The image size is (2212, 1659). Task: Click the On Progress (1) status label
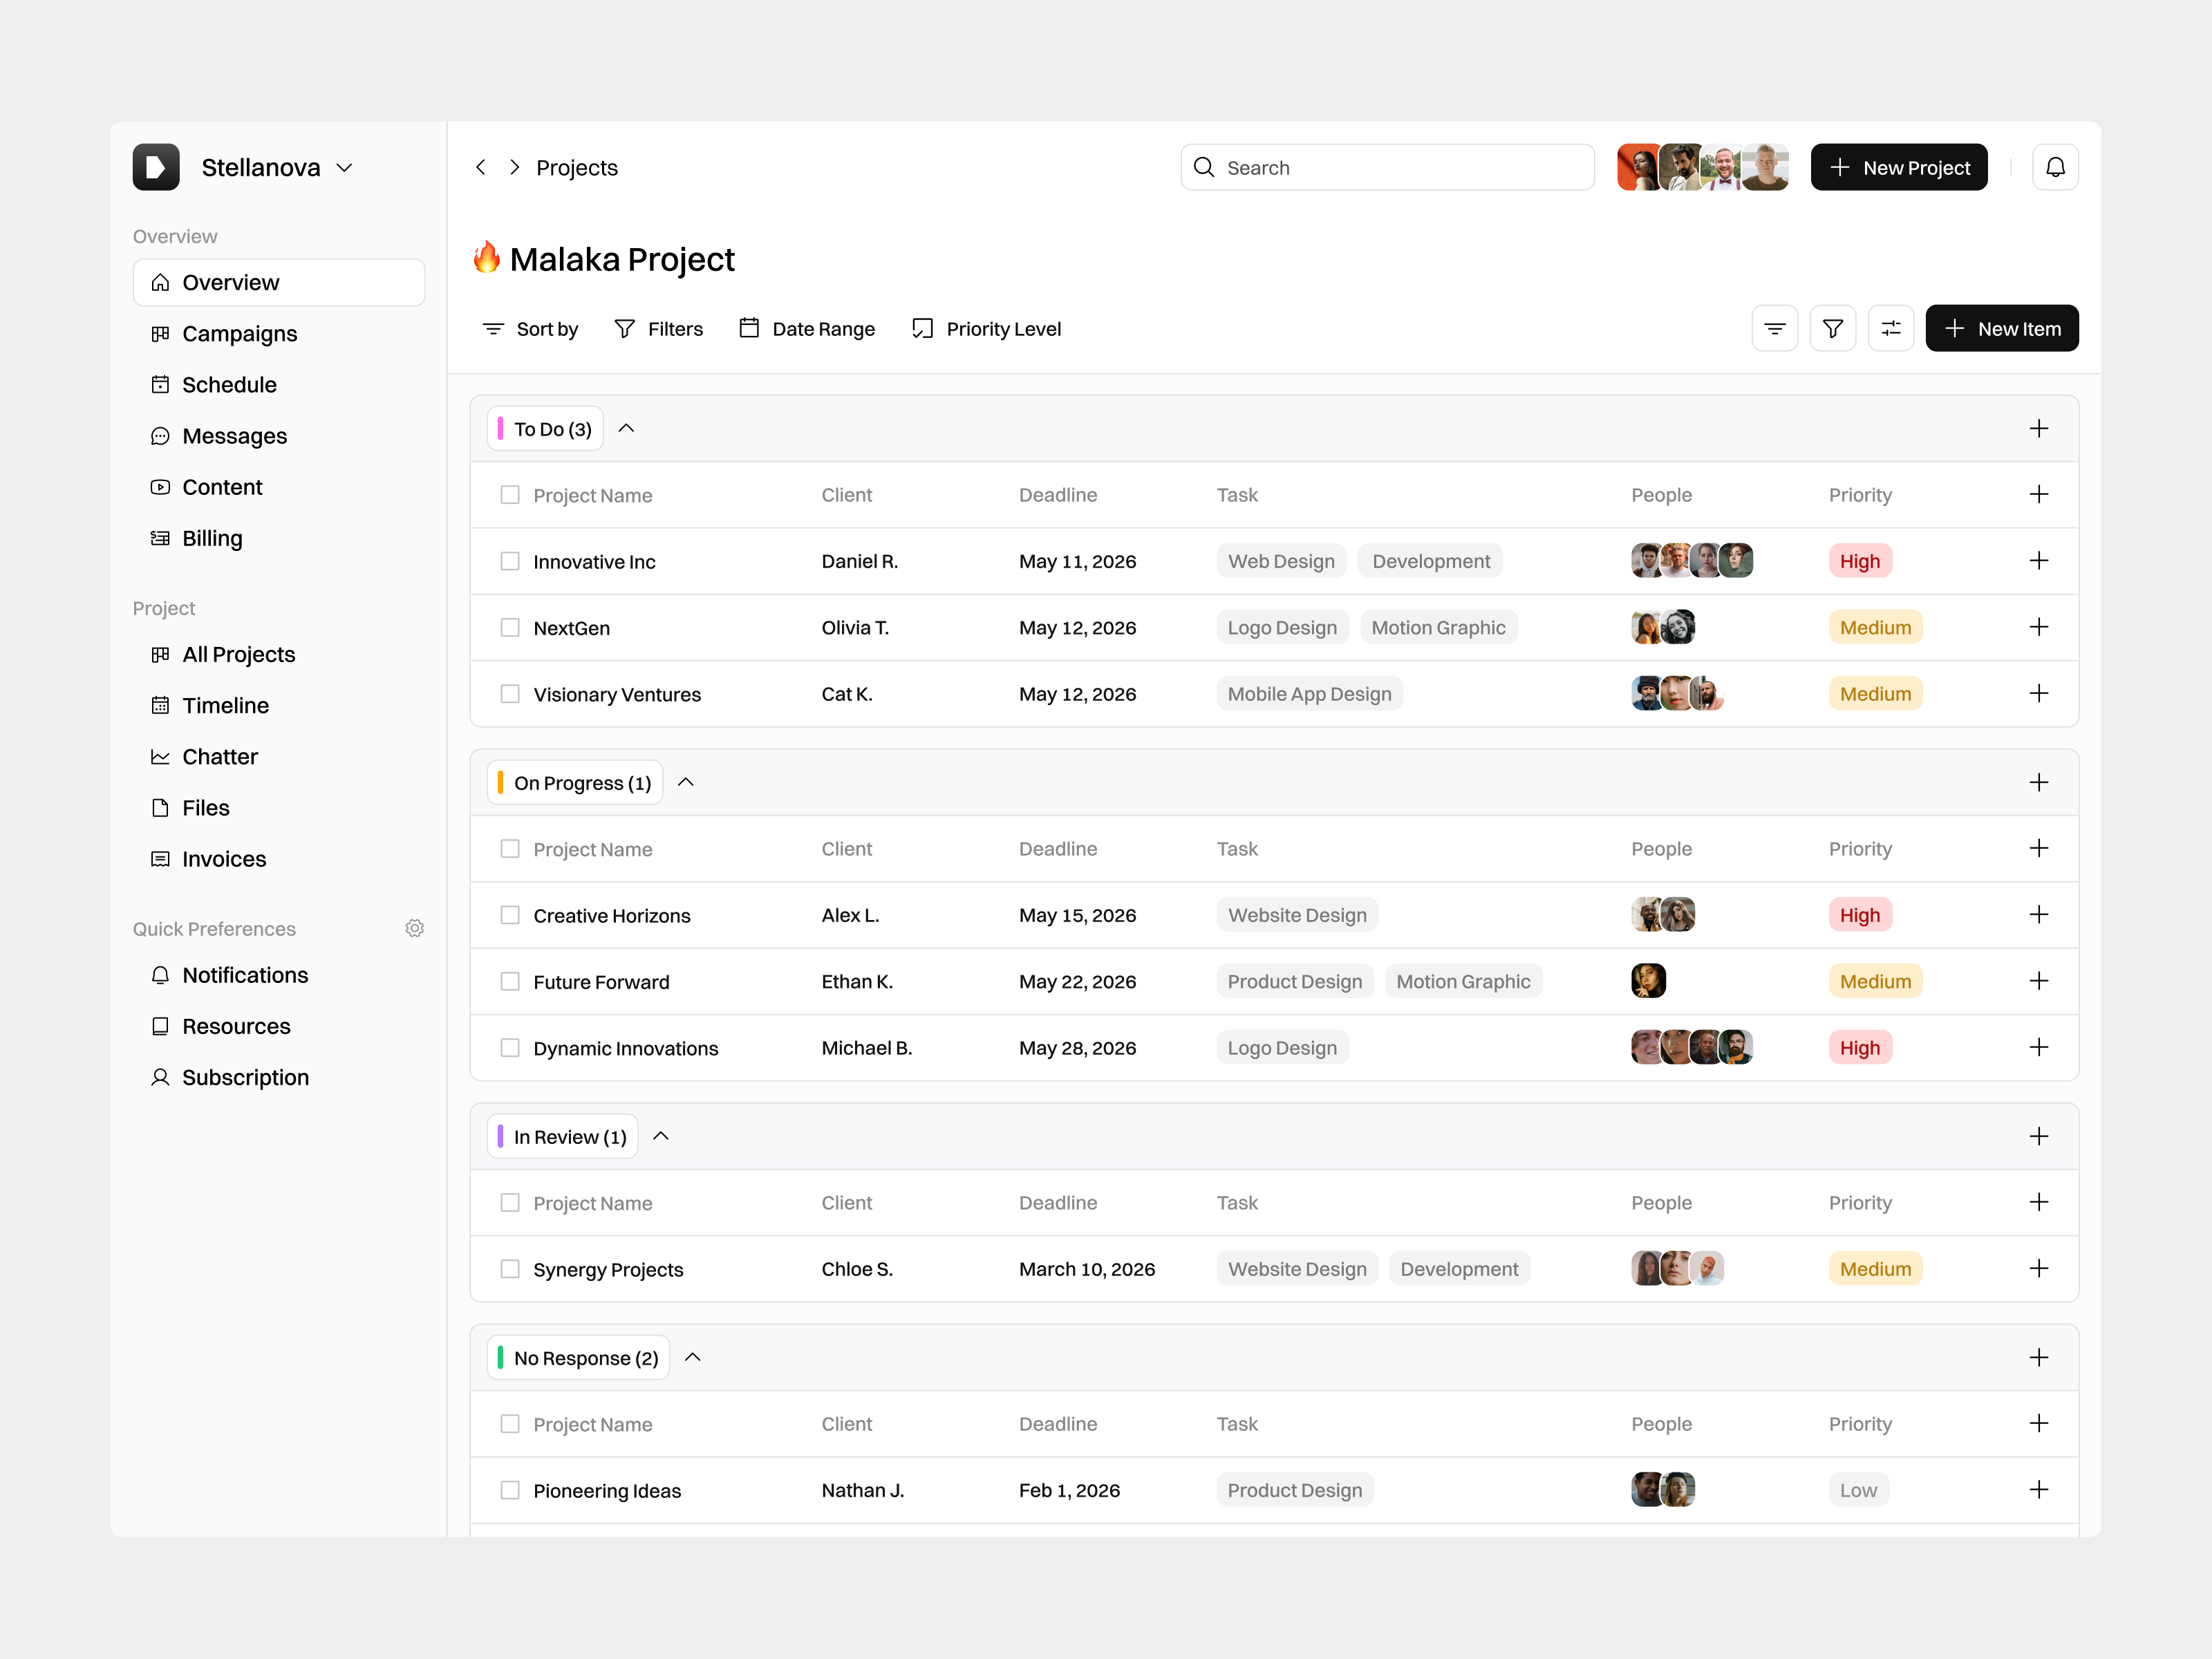coord(575,782)
